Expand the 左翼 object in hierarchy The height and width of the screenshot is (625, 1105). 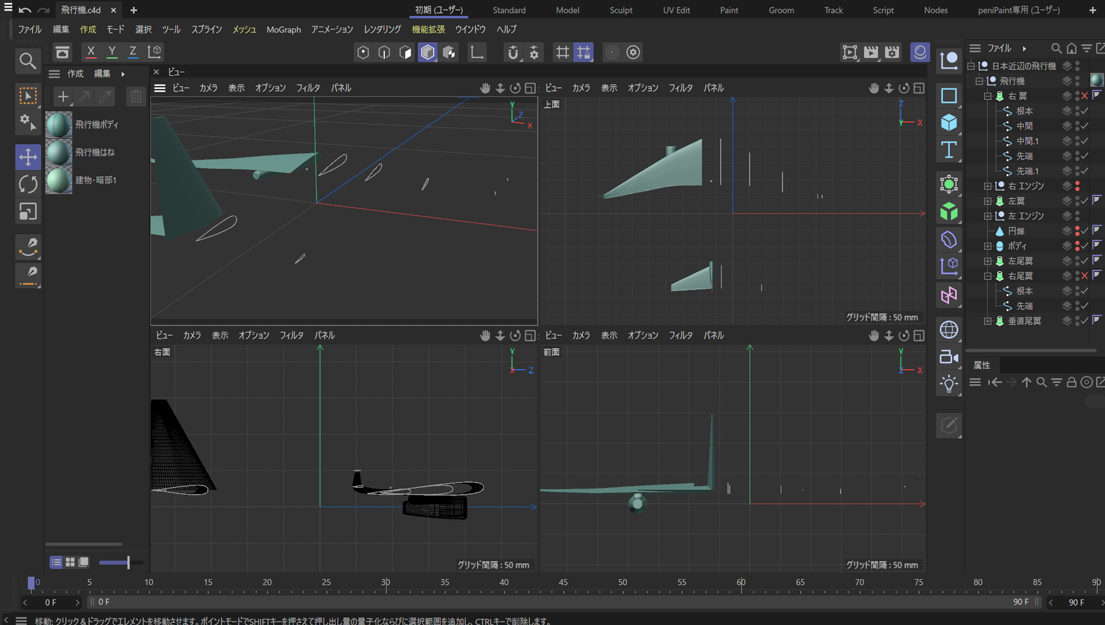[988, 201]
